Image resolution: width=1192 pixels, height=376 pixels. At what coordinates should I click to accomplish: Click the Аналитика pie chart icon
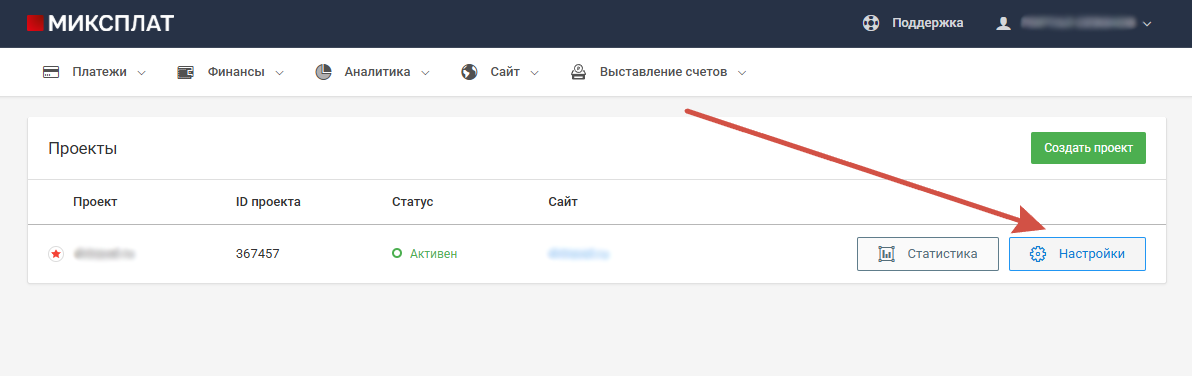click(324, 72)
